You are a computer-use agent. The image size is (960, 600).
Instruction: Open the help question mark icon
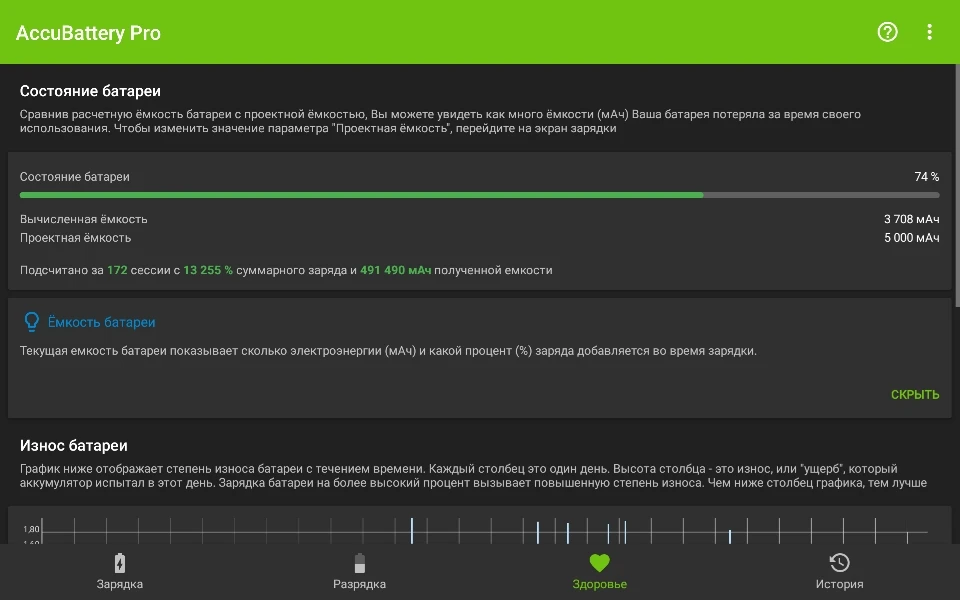coord(887,32)
